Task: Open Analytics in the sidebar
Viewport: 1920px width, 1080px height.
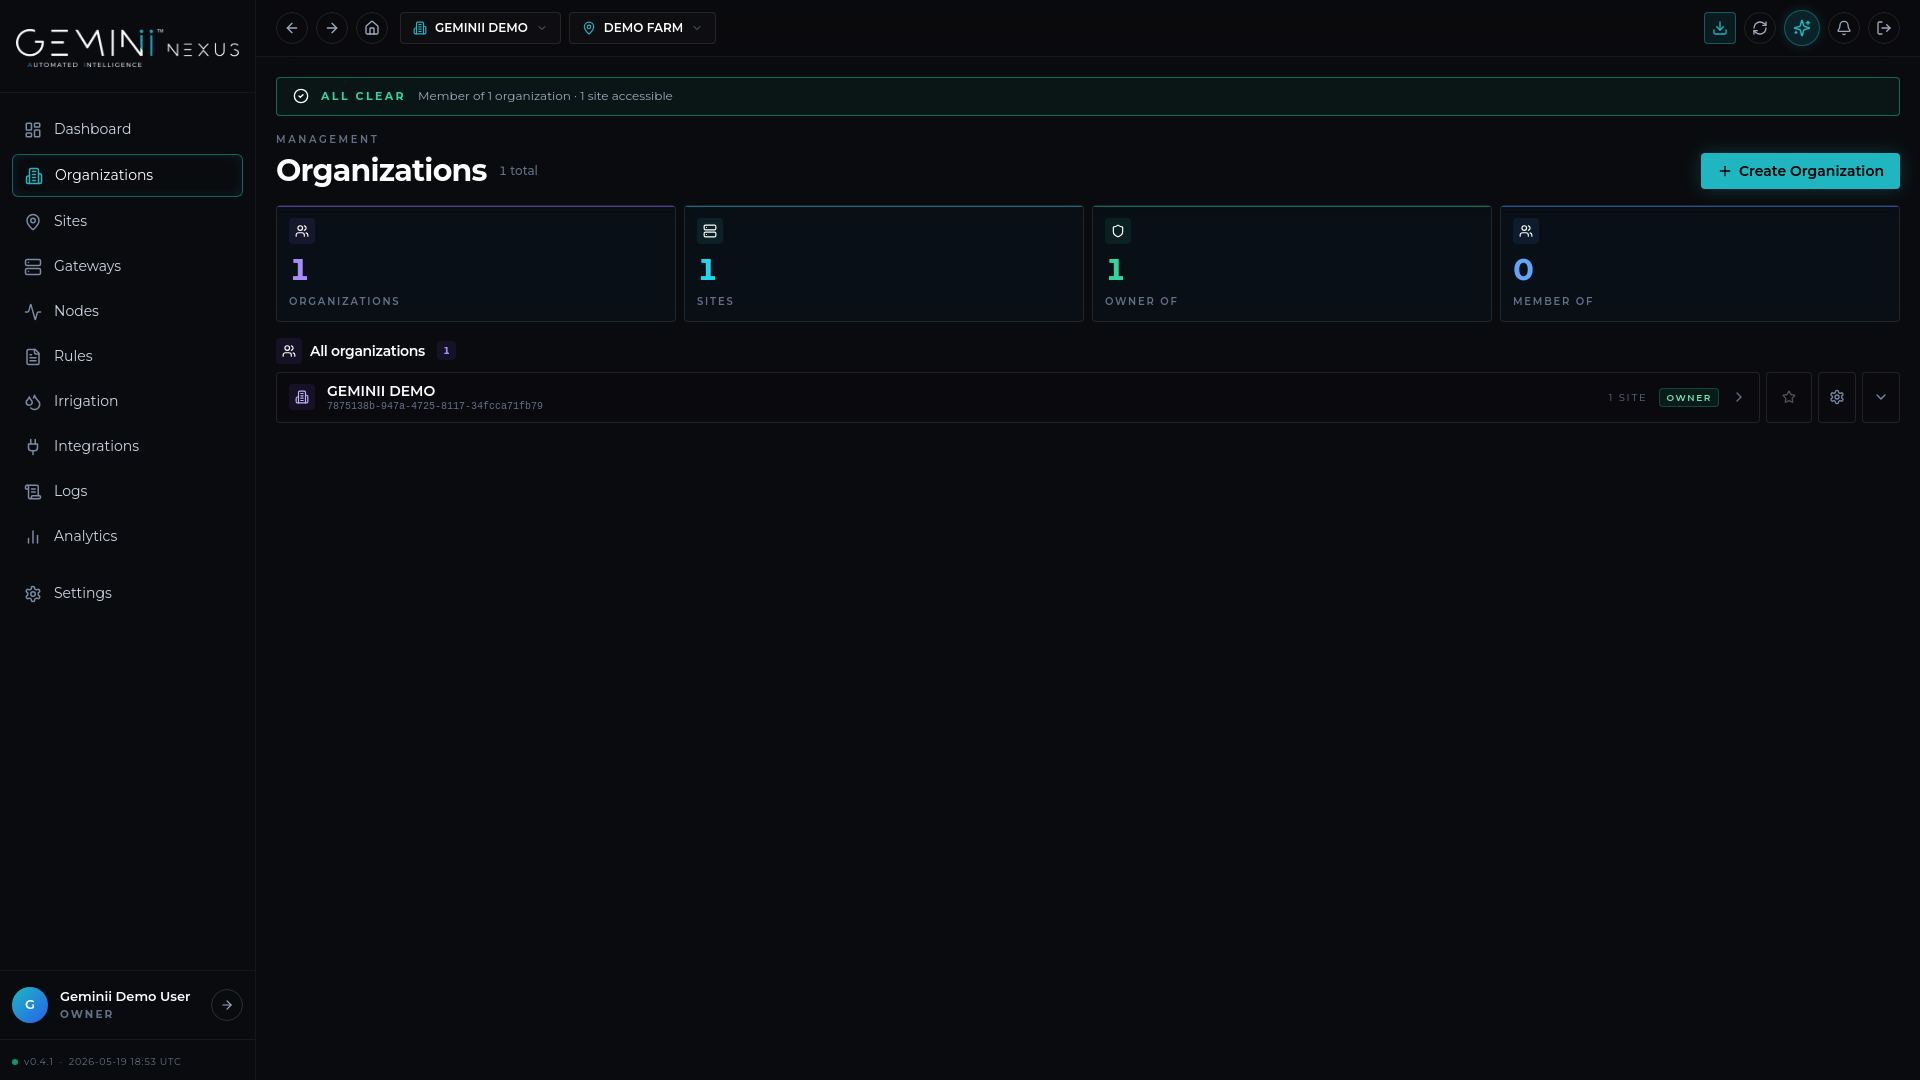Action: [x=127, y=536]
